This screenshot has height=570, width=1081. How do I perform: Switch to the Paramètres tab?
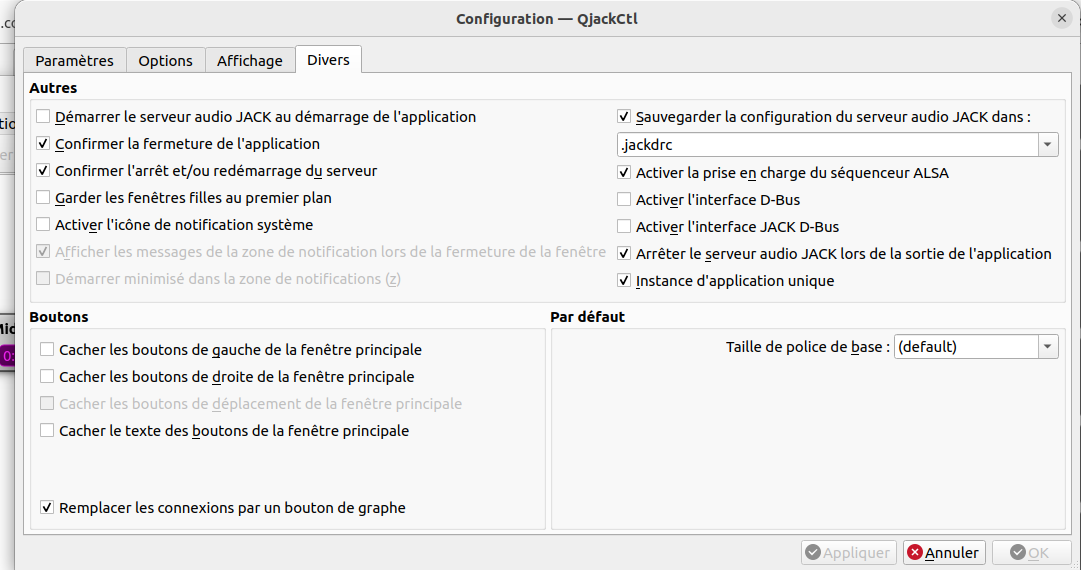[75, 60]
